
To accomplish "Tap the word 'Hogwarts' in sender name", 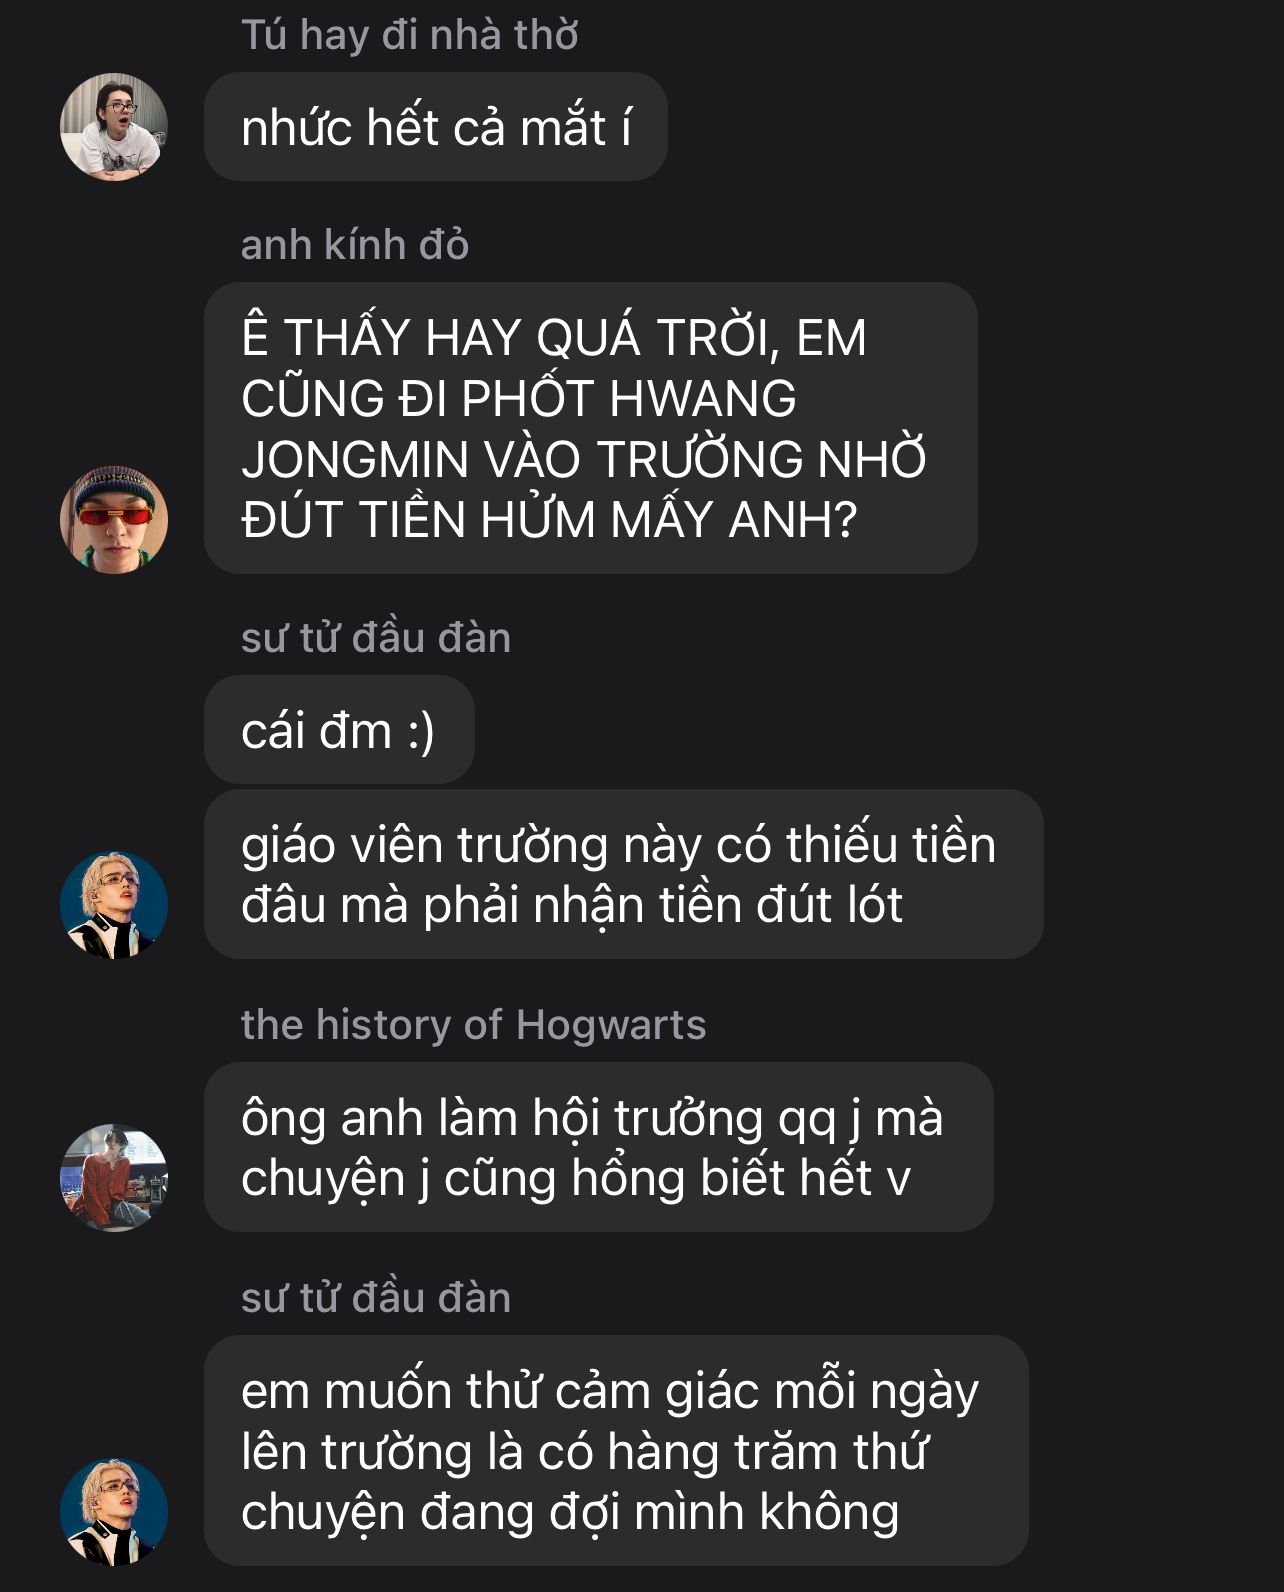I will tap(611, 1025).
